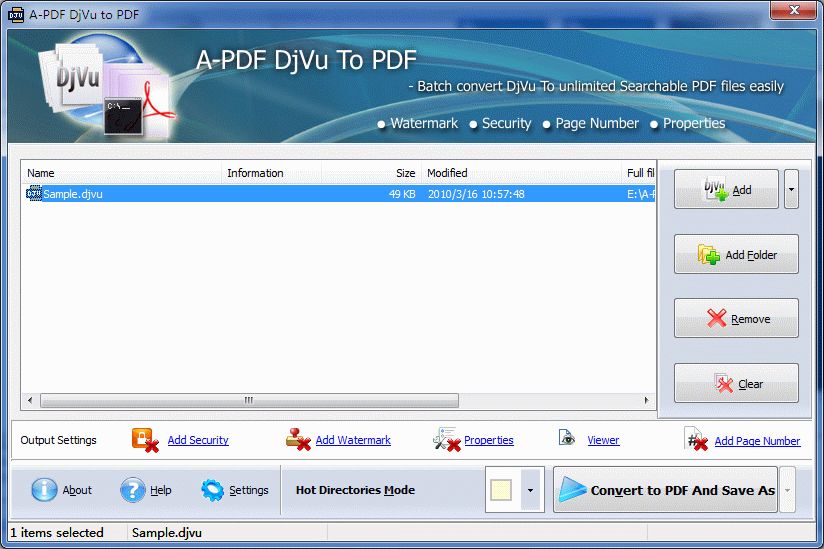Click the hash page icon beside Add Page Number

point(697,439)
